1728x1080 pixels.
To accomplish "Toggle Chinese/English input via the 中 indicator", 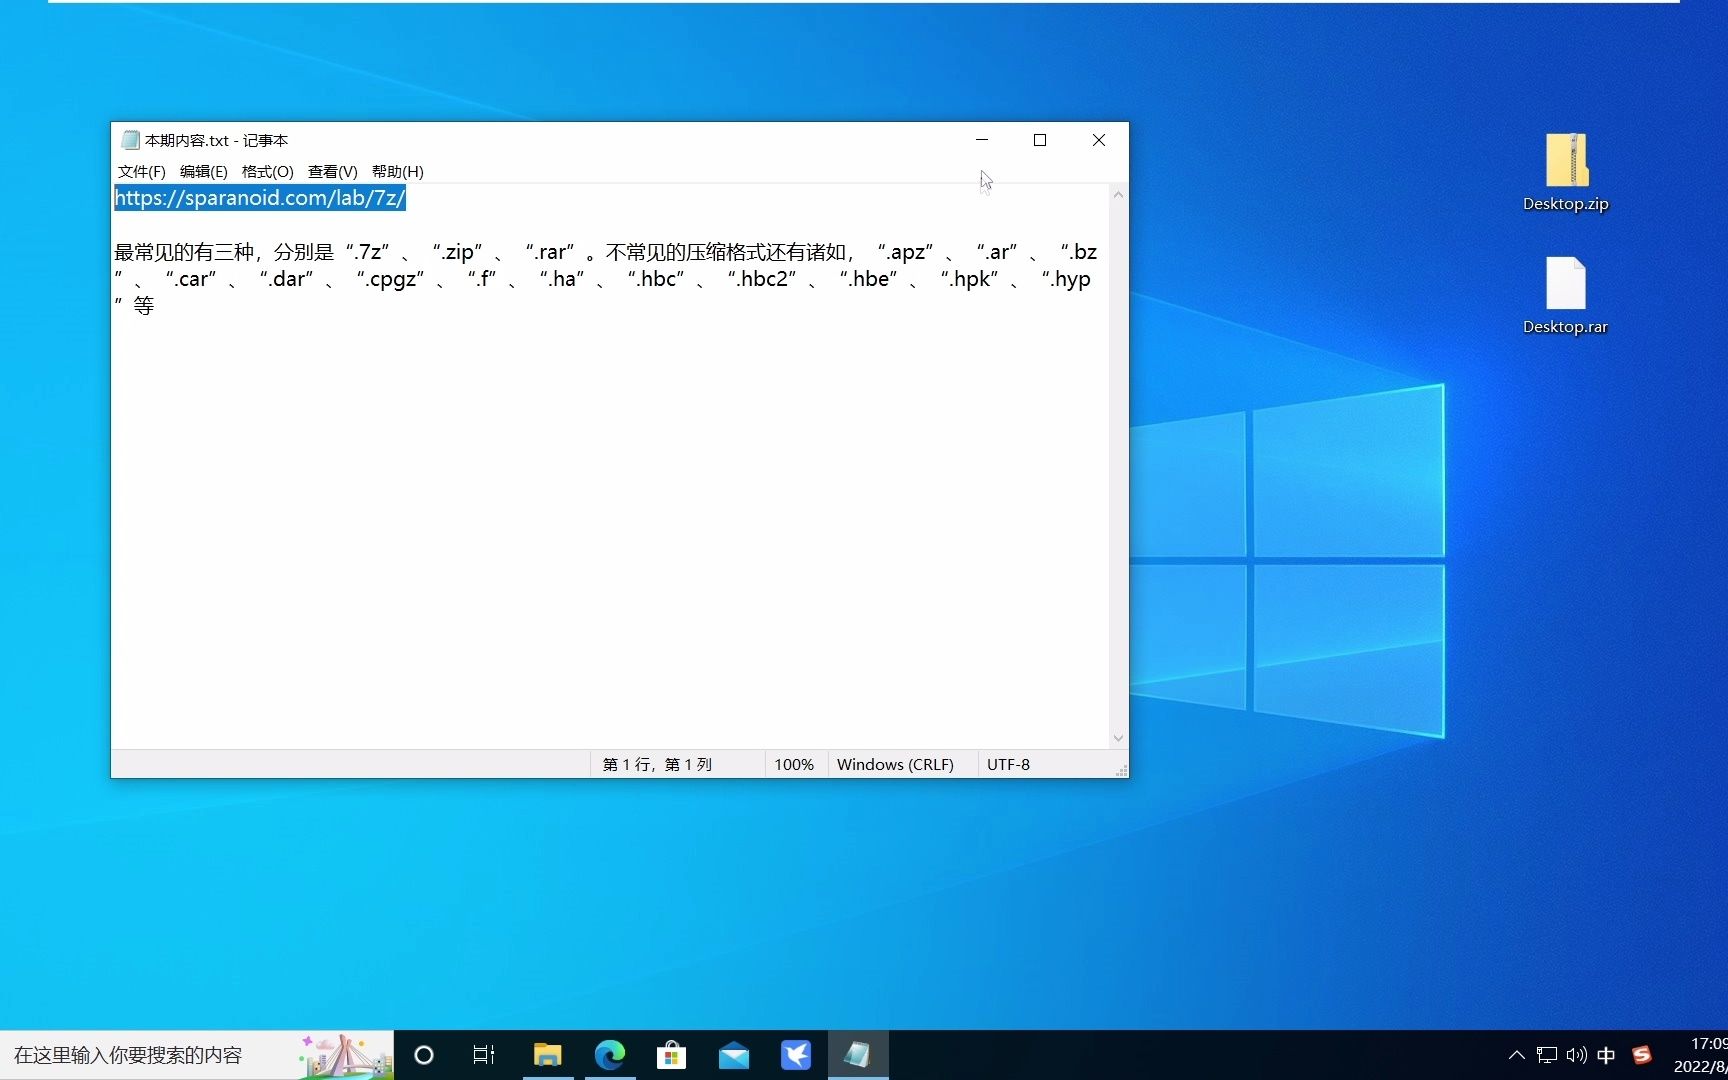I will pyautogui.click(x=1606, y=1055).
